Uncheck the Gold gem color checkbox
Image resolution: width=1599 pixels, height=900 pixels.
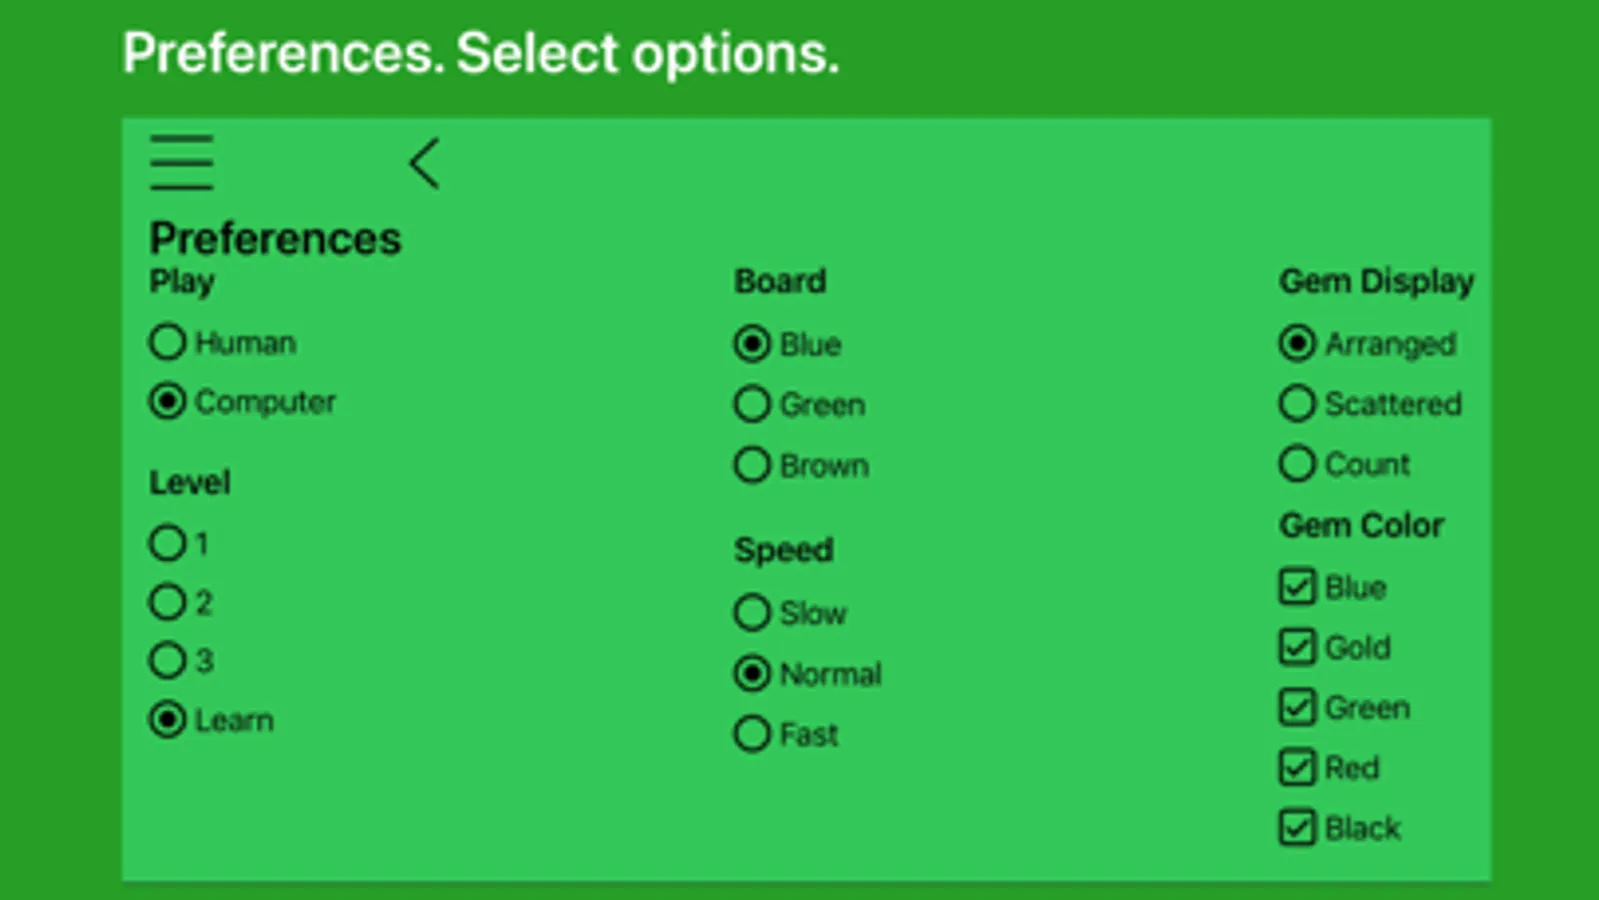[1297, 647]
